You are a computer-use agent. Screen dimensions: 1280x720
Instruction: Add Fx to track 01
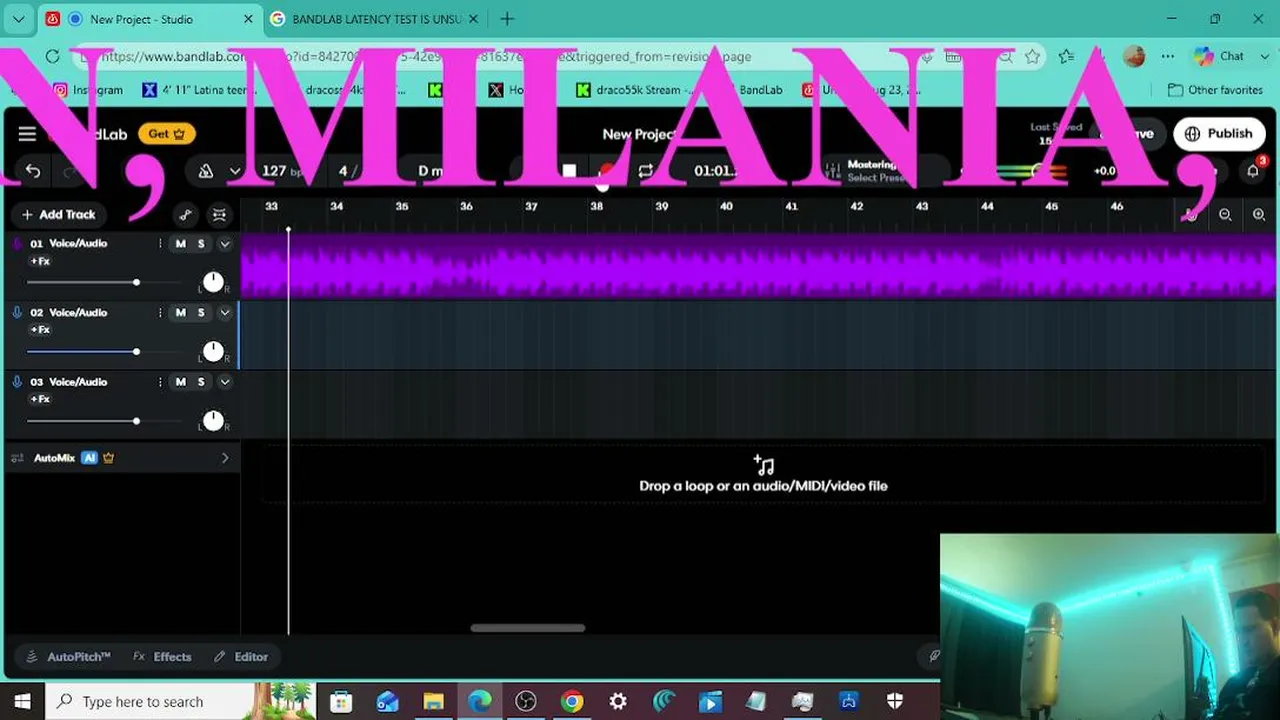(40, 261)
